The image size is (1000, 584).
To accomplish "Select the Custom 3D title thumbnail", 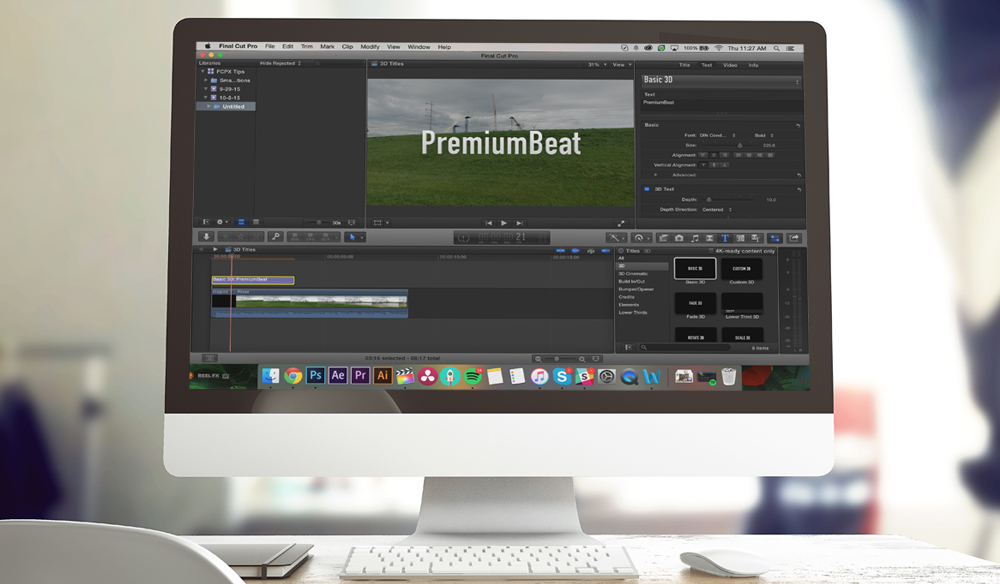I will [742, 269].
